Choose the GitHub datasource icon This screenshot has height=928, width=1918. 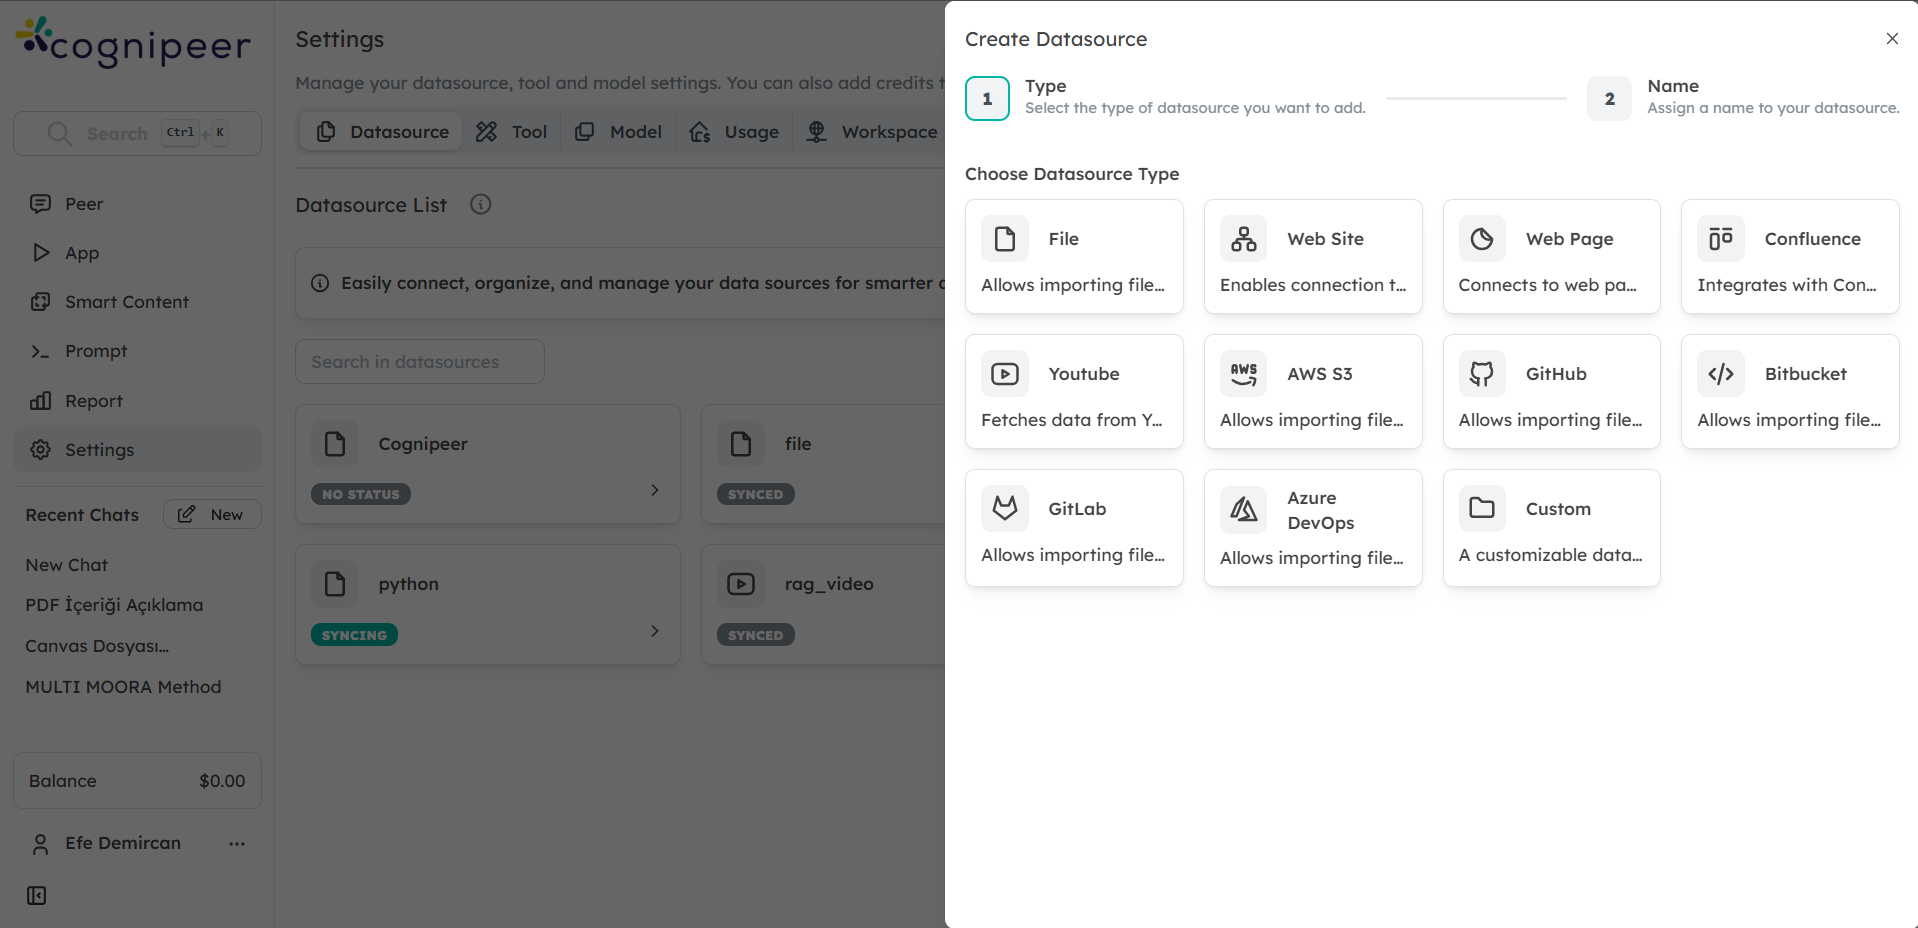point(1481,374)
